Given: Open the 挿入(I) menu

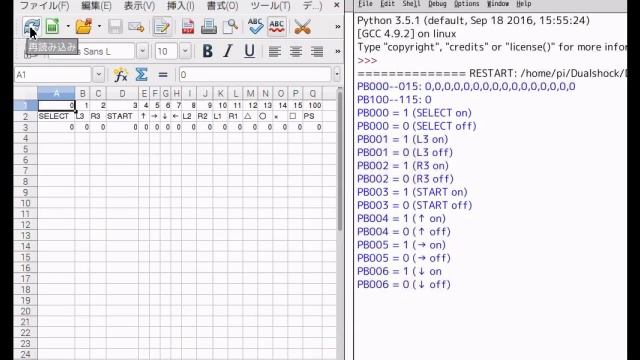Looking at the screenshot, I should (181, 6).
